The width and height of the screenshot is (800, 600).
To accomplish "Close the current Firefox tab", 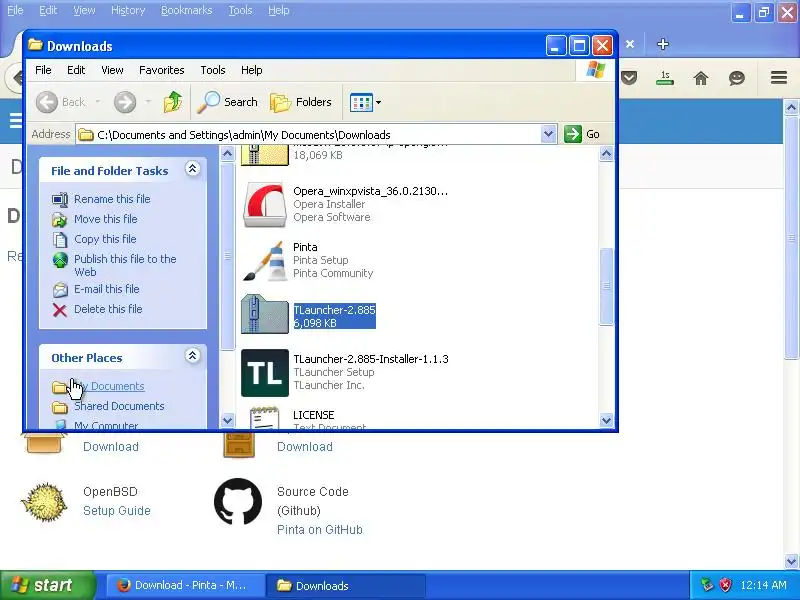I will tap(630, 44).
